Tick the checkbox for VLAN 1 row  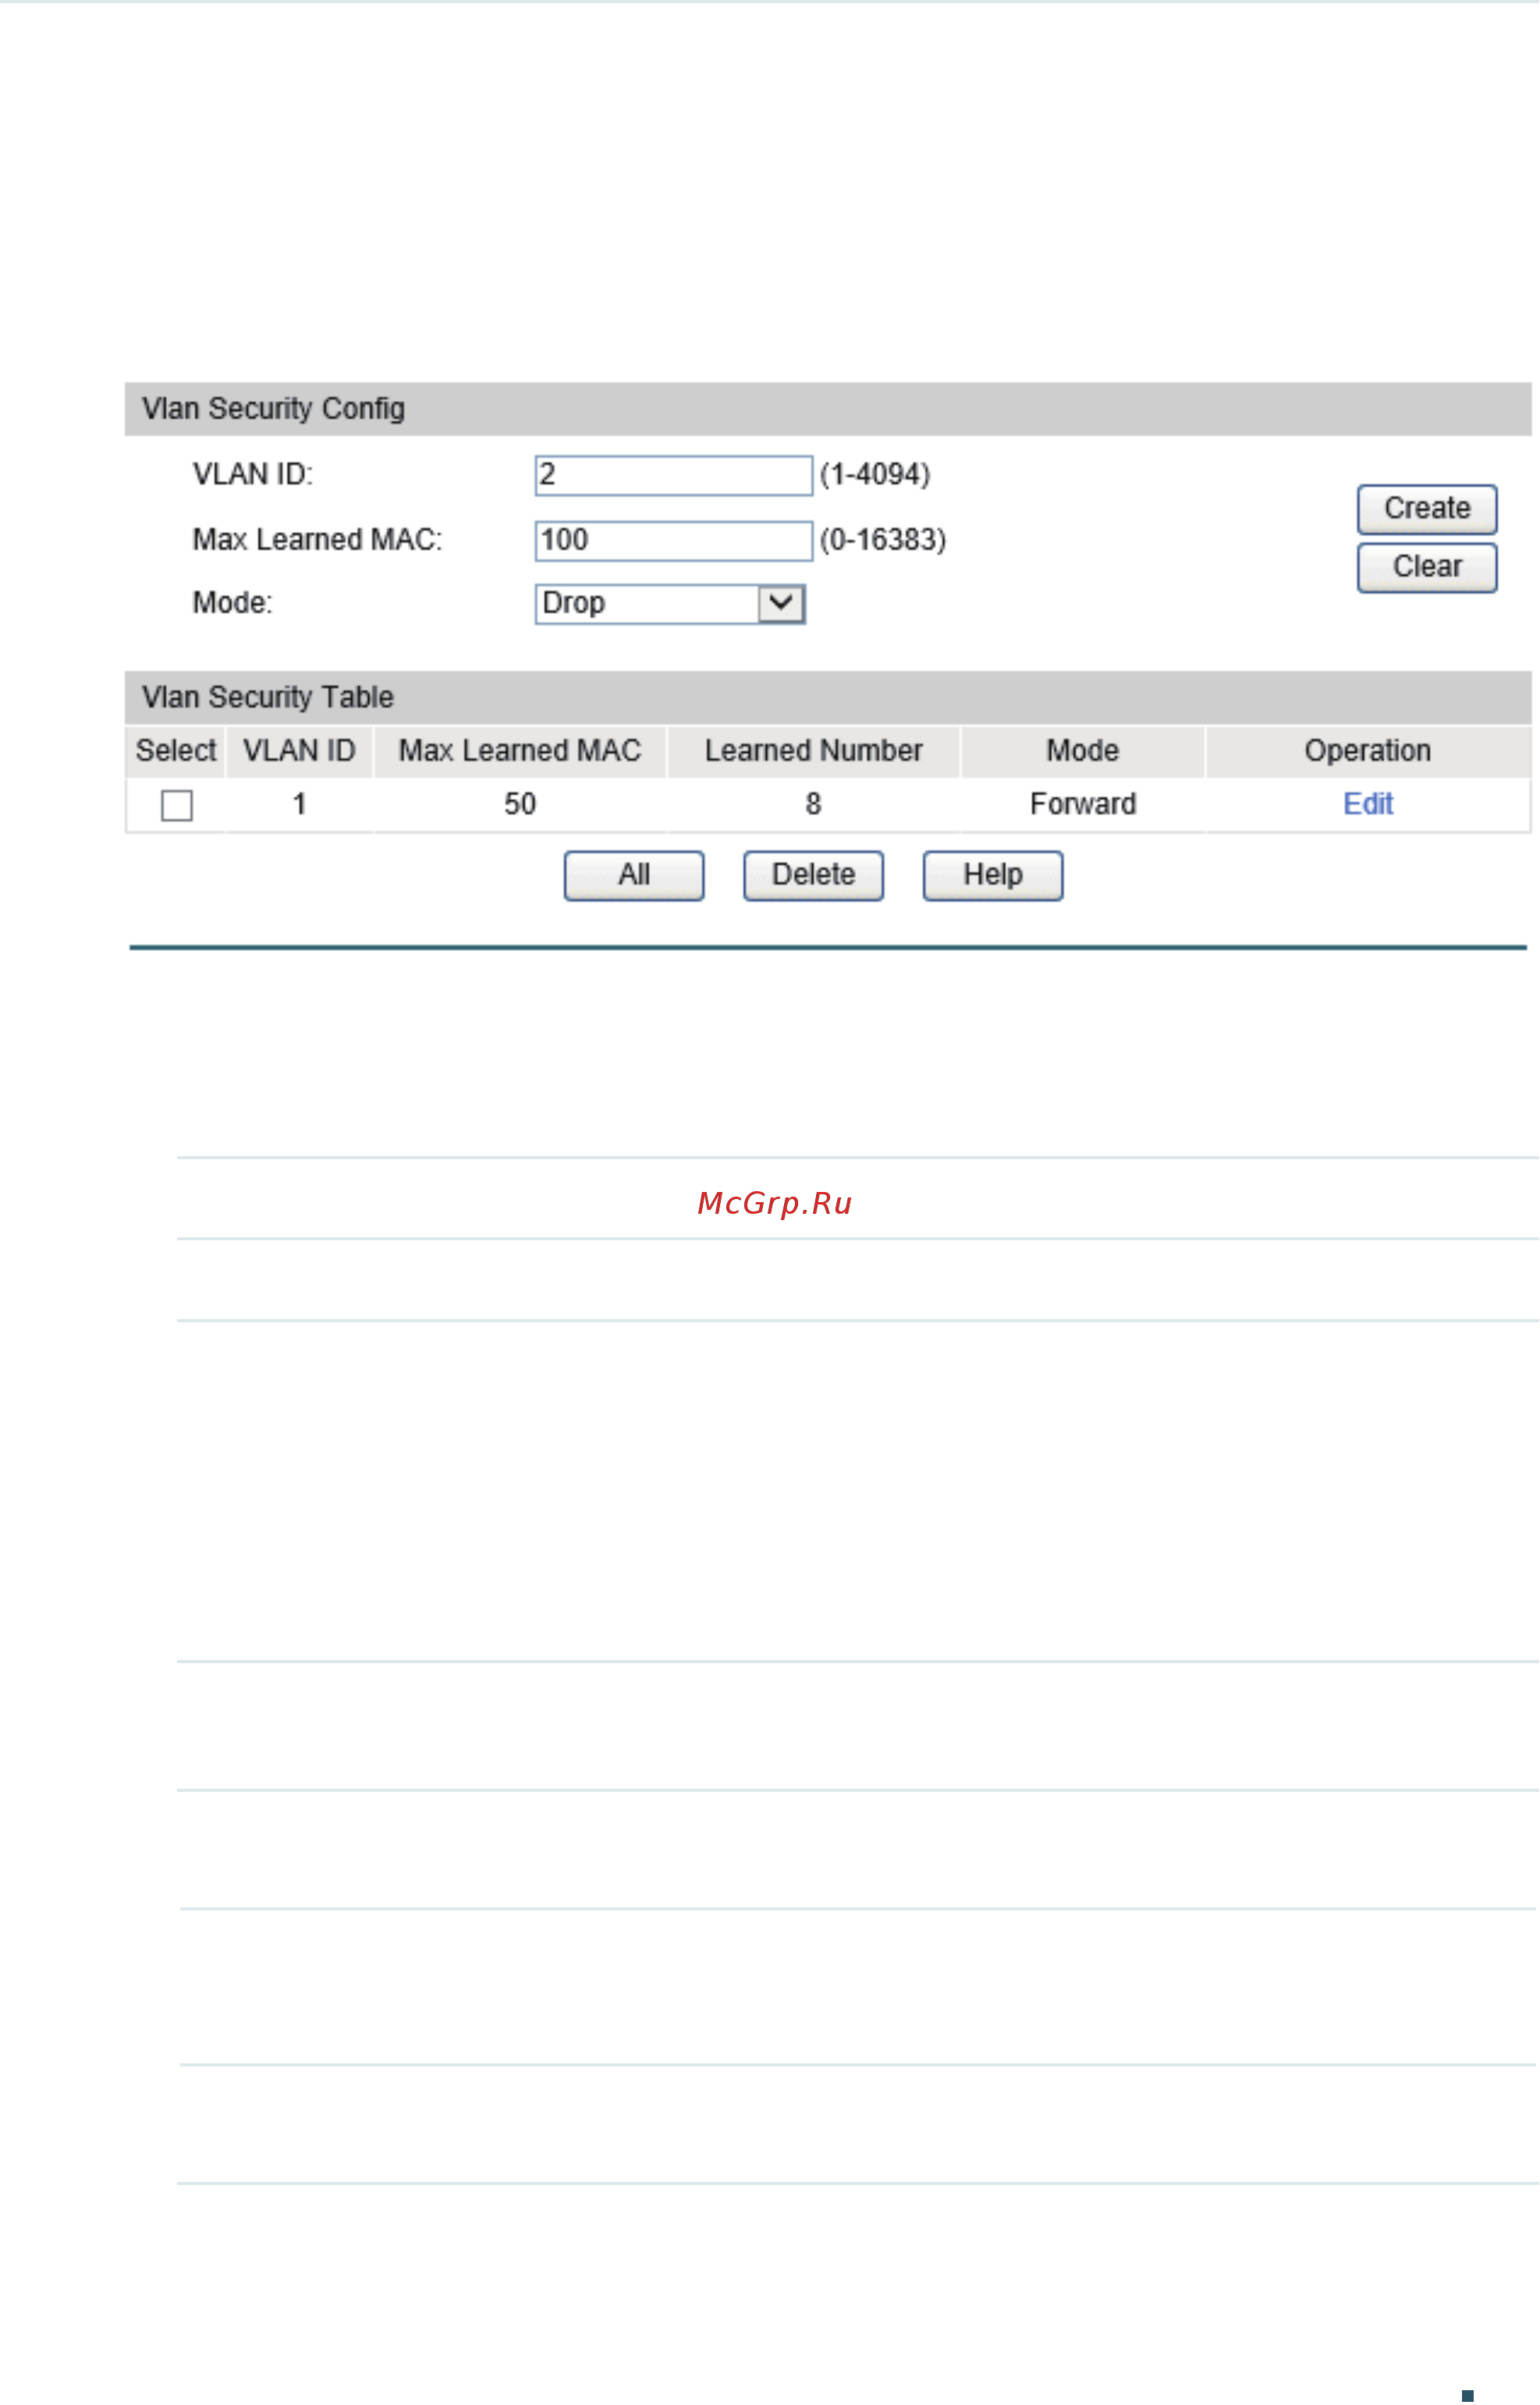point(177,805)
